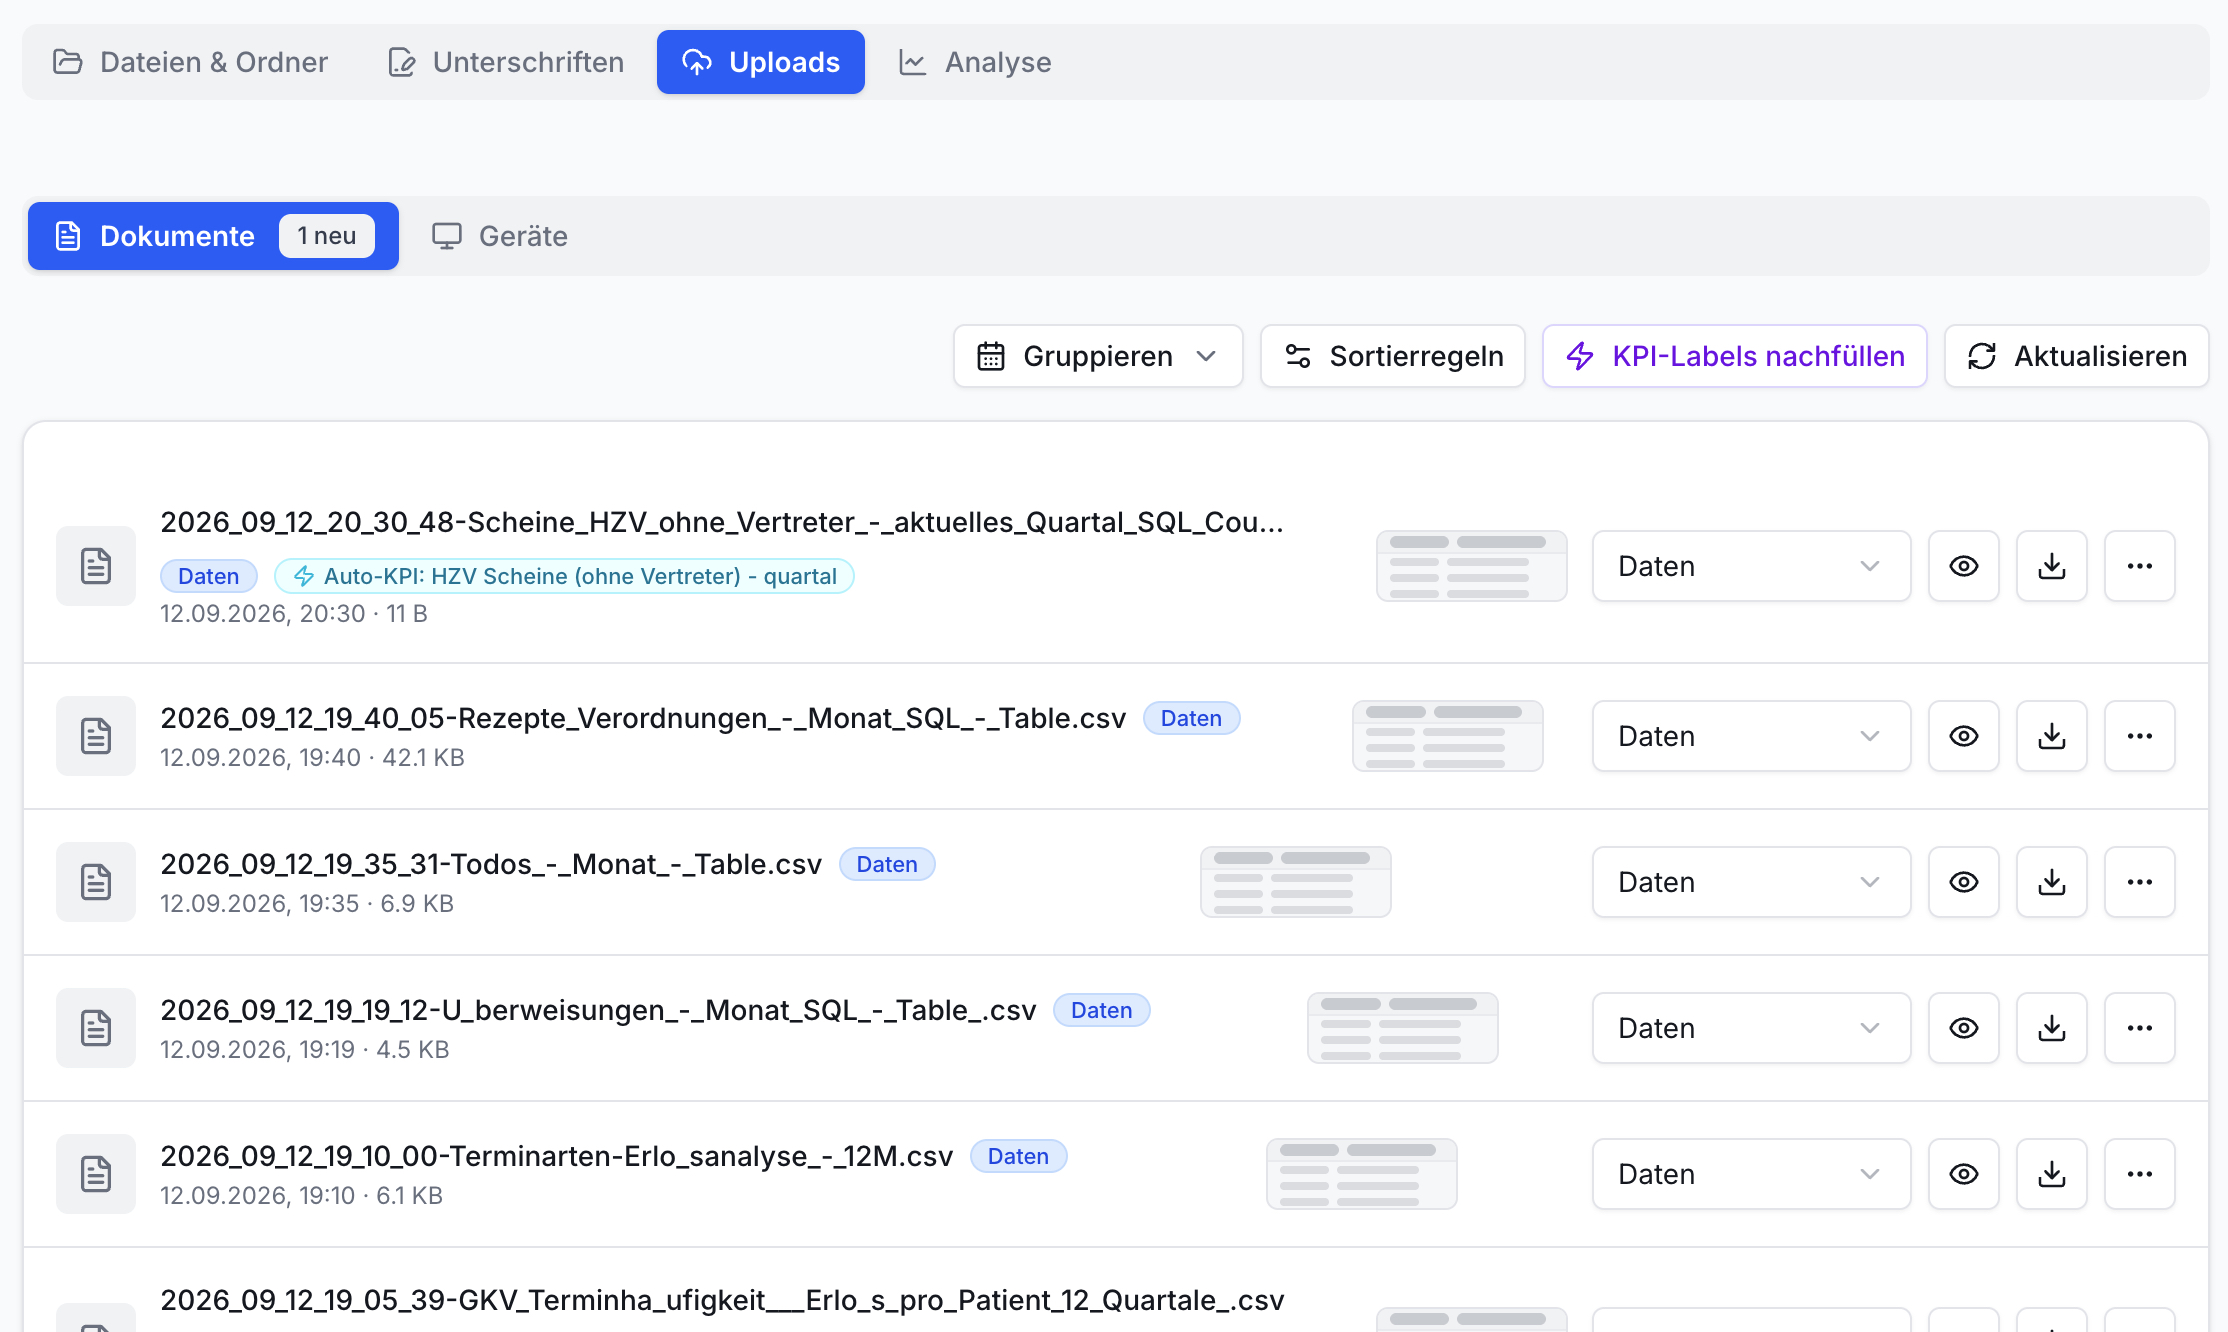The height and width of the screenshot is (1332, 2228).
Task: Click document icon of Scheine_HZV row
Action: click(96, 566)
